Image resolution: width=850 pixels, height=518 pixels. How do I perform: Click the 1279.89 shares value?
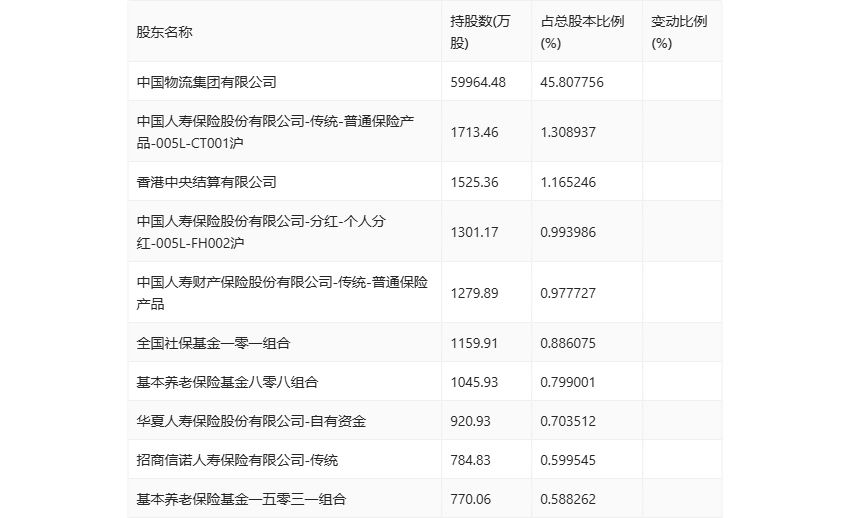(x=474, y=293)
